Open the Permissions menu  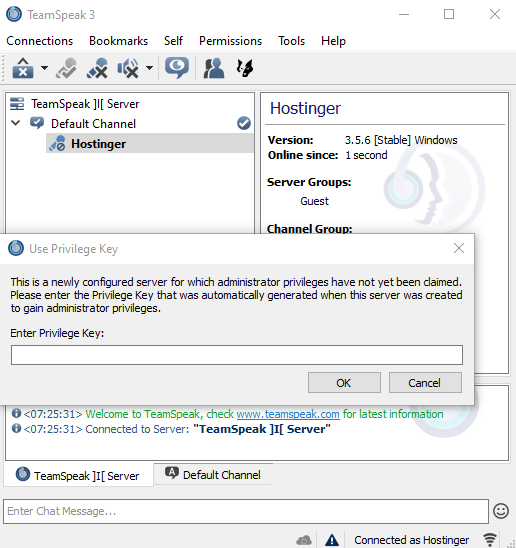coord(230,41)
